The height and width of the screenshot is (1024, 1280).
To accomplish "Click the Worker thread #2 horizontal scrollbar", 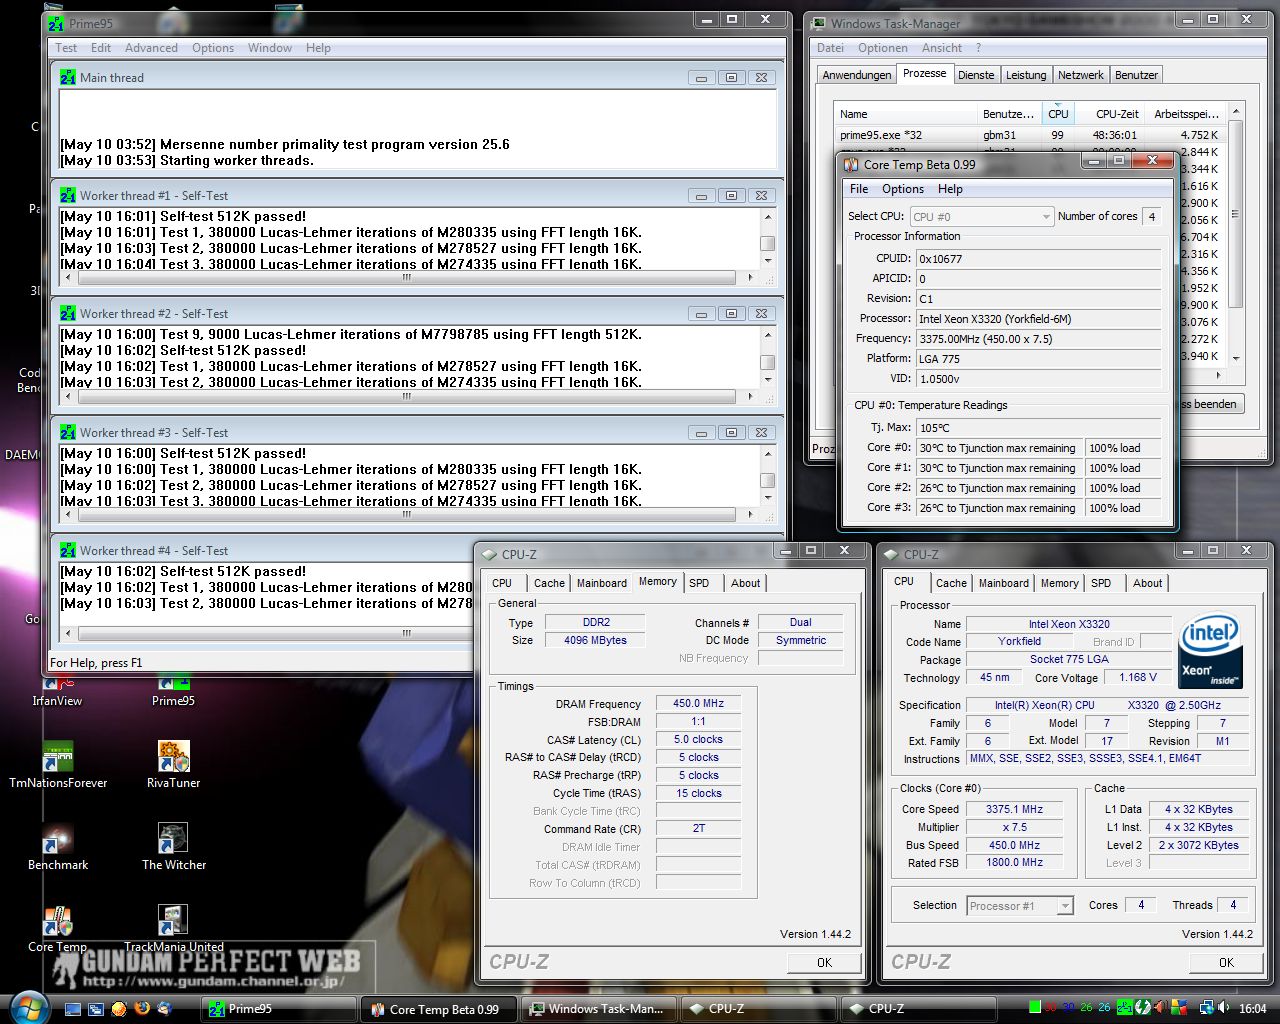I will coord(407,396).
